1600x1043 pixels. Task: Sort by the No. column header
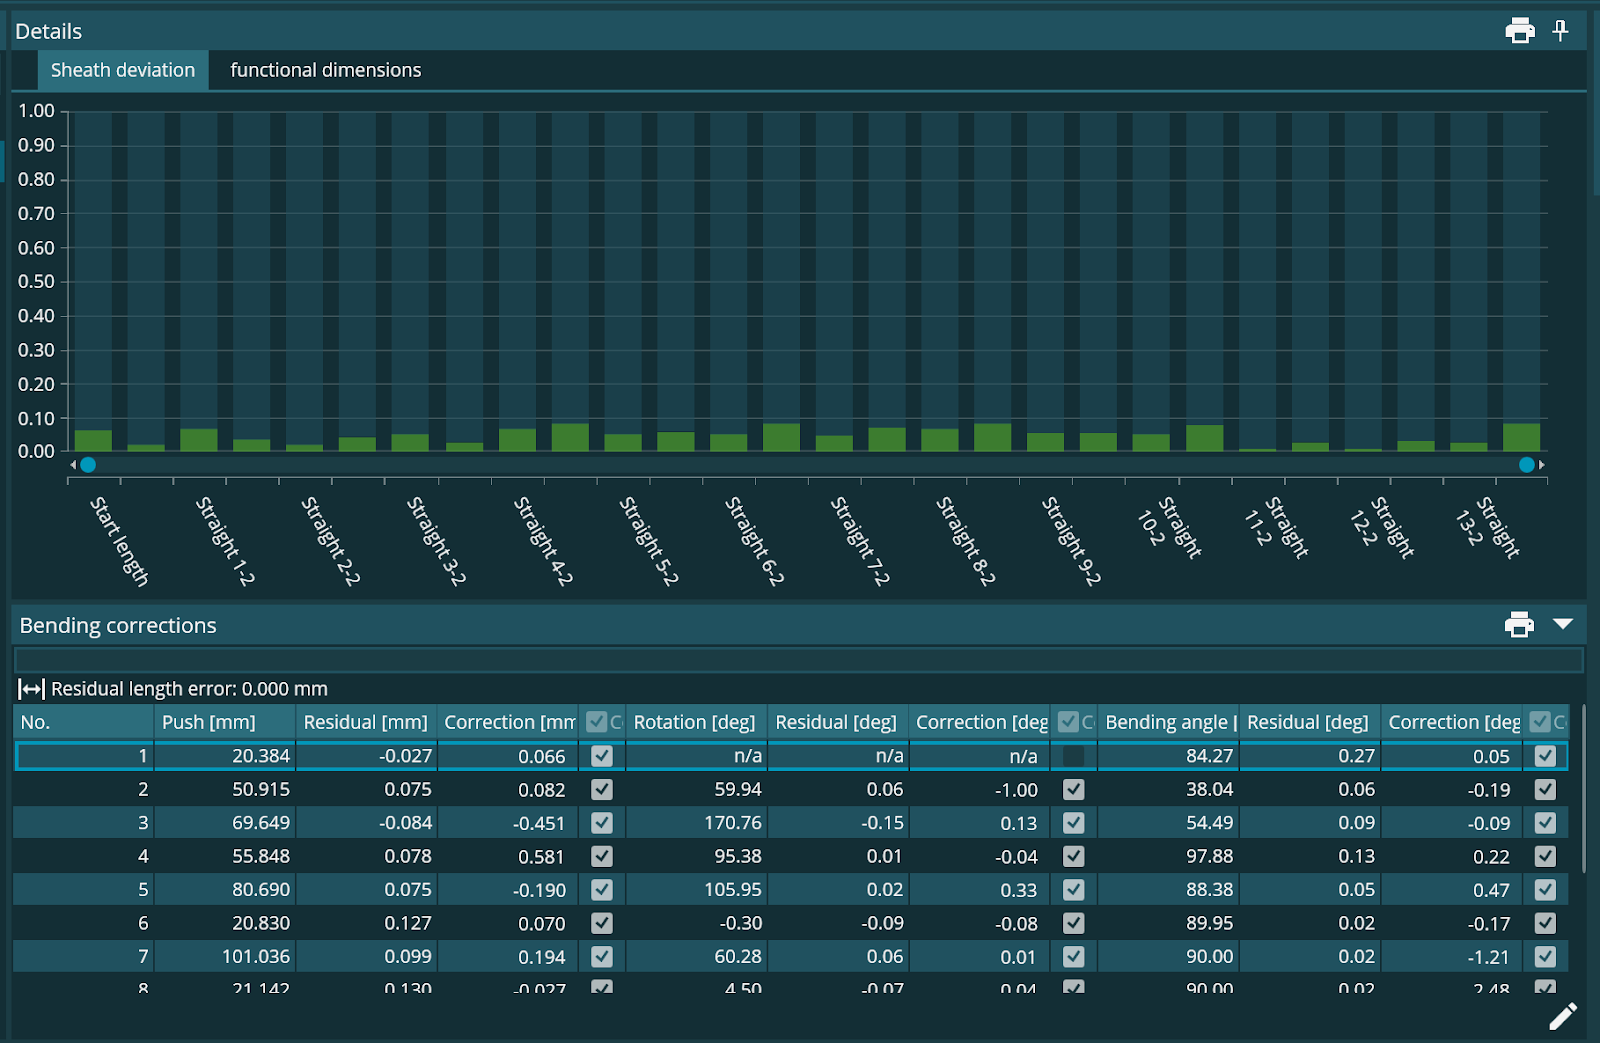84,722
